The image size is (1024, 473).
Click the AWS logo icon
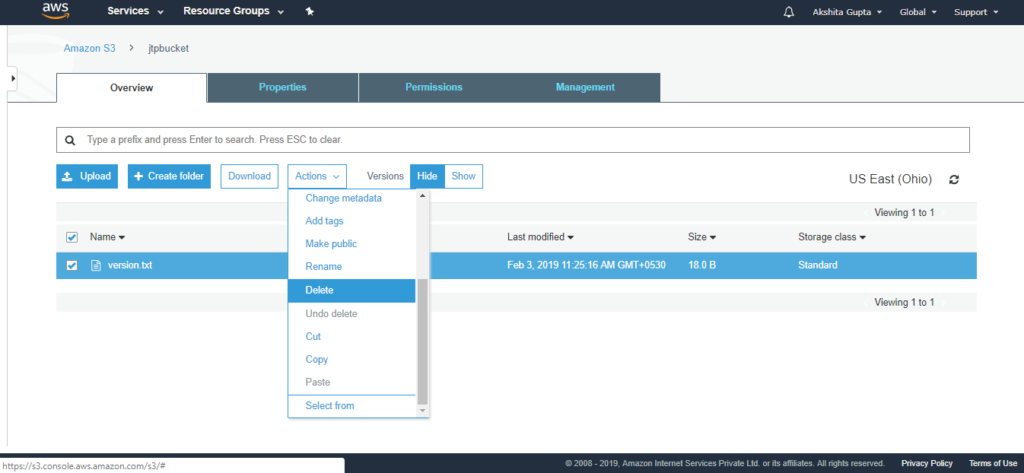55,10
